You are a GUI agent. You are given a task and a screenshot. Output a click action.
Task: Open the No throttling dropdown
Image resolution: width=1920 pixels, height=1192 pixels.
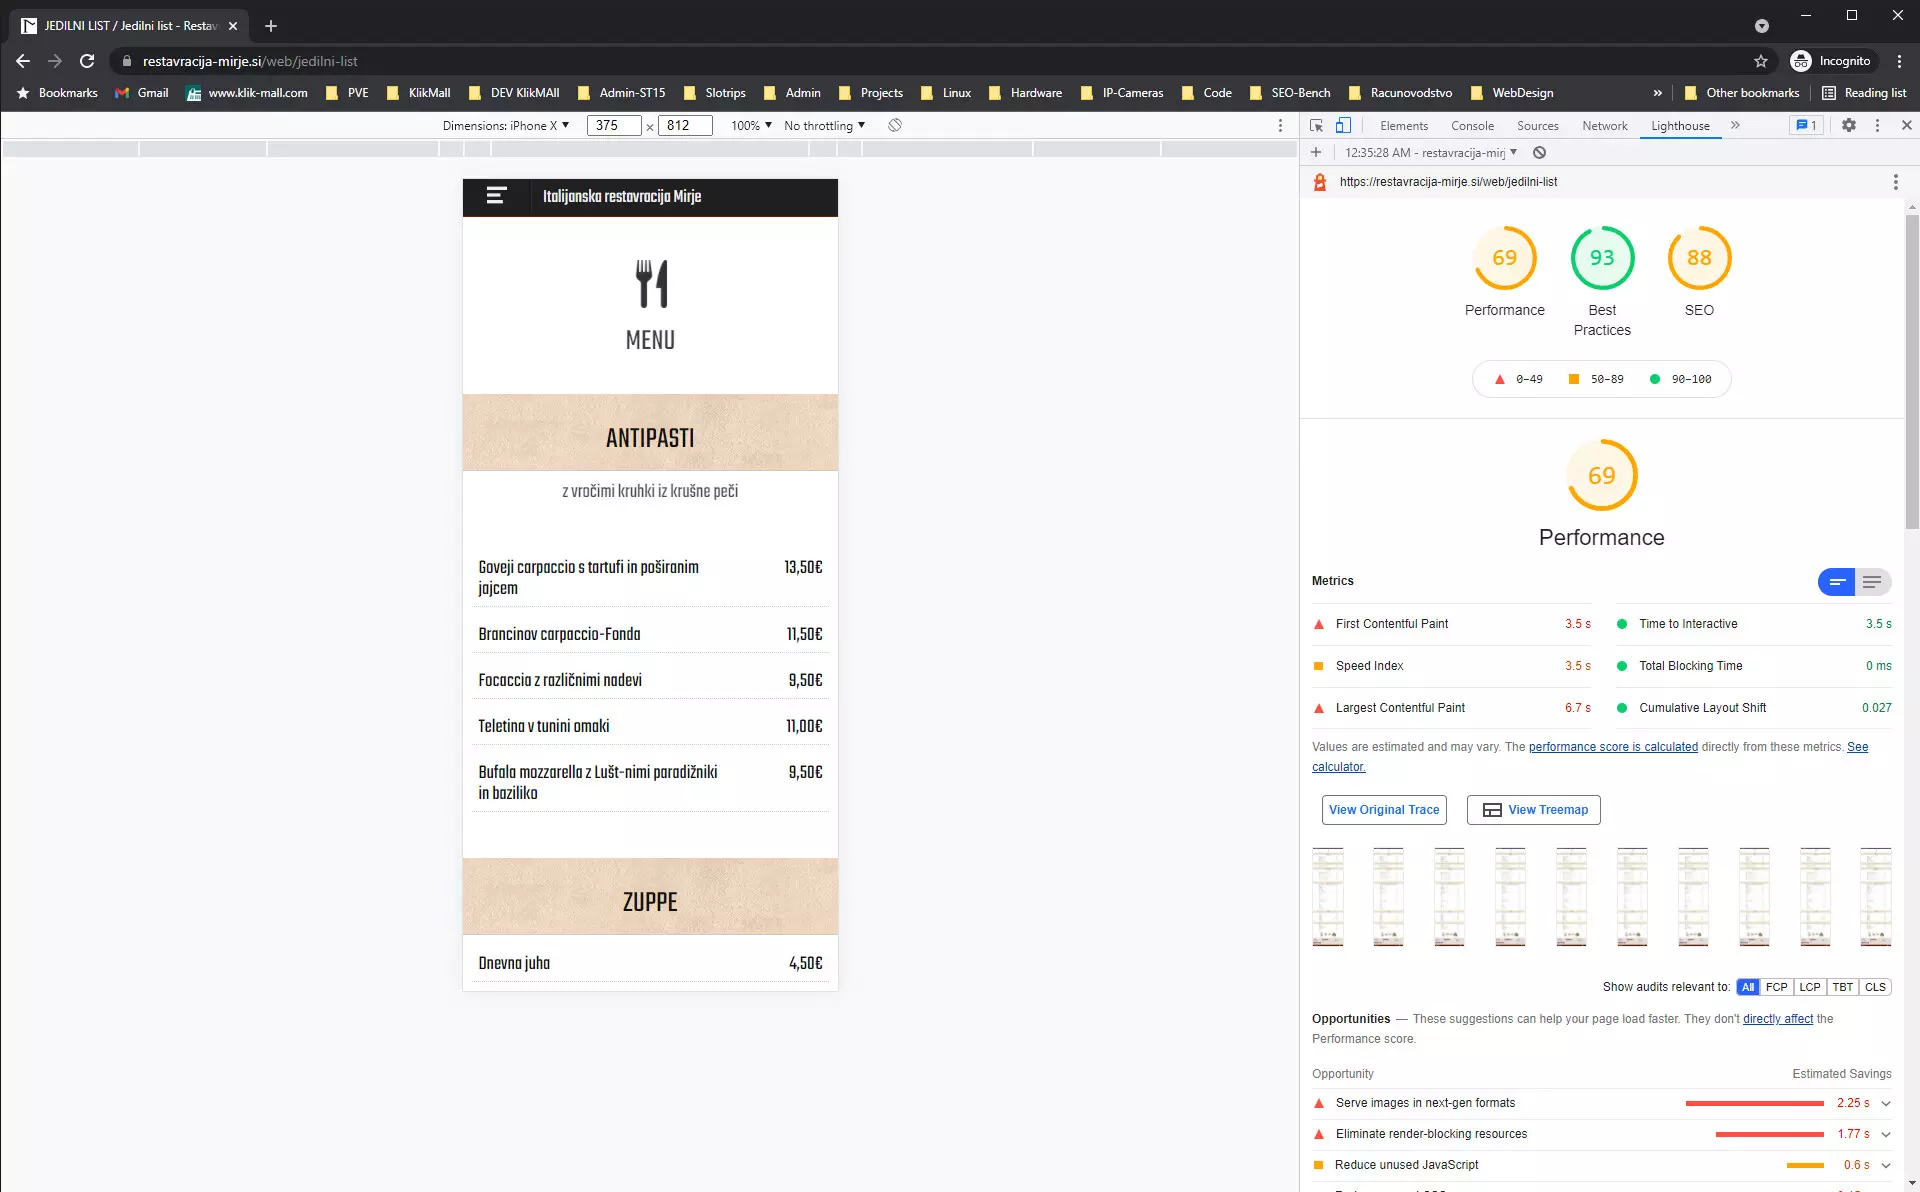coord(824,126)
